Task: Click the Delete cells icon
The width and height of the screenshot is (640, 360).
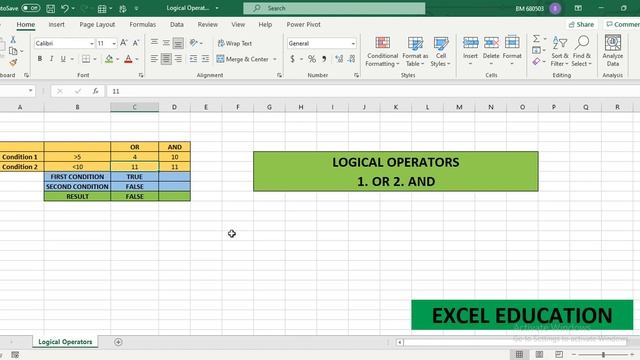Action: click(491, 42)
